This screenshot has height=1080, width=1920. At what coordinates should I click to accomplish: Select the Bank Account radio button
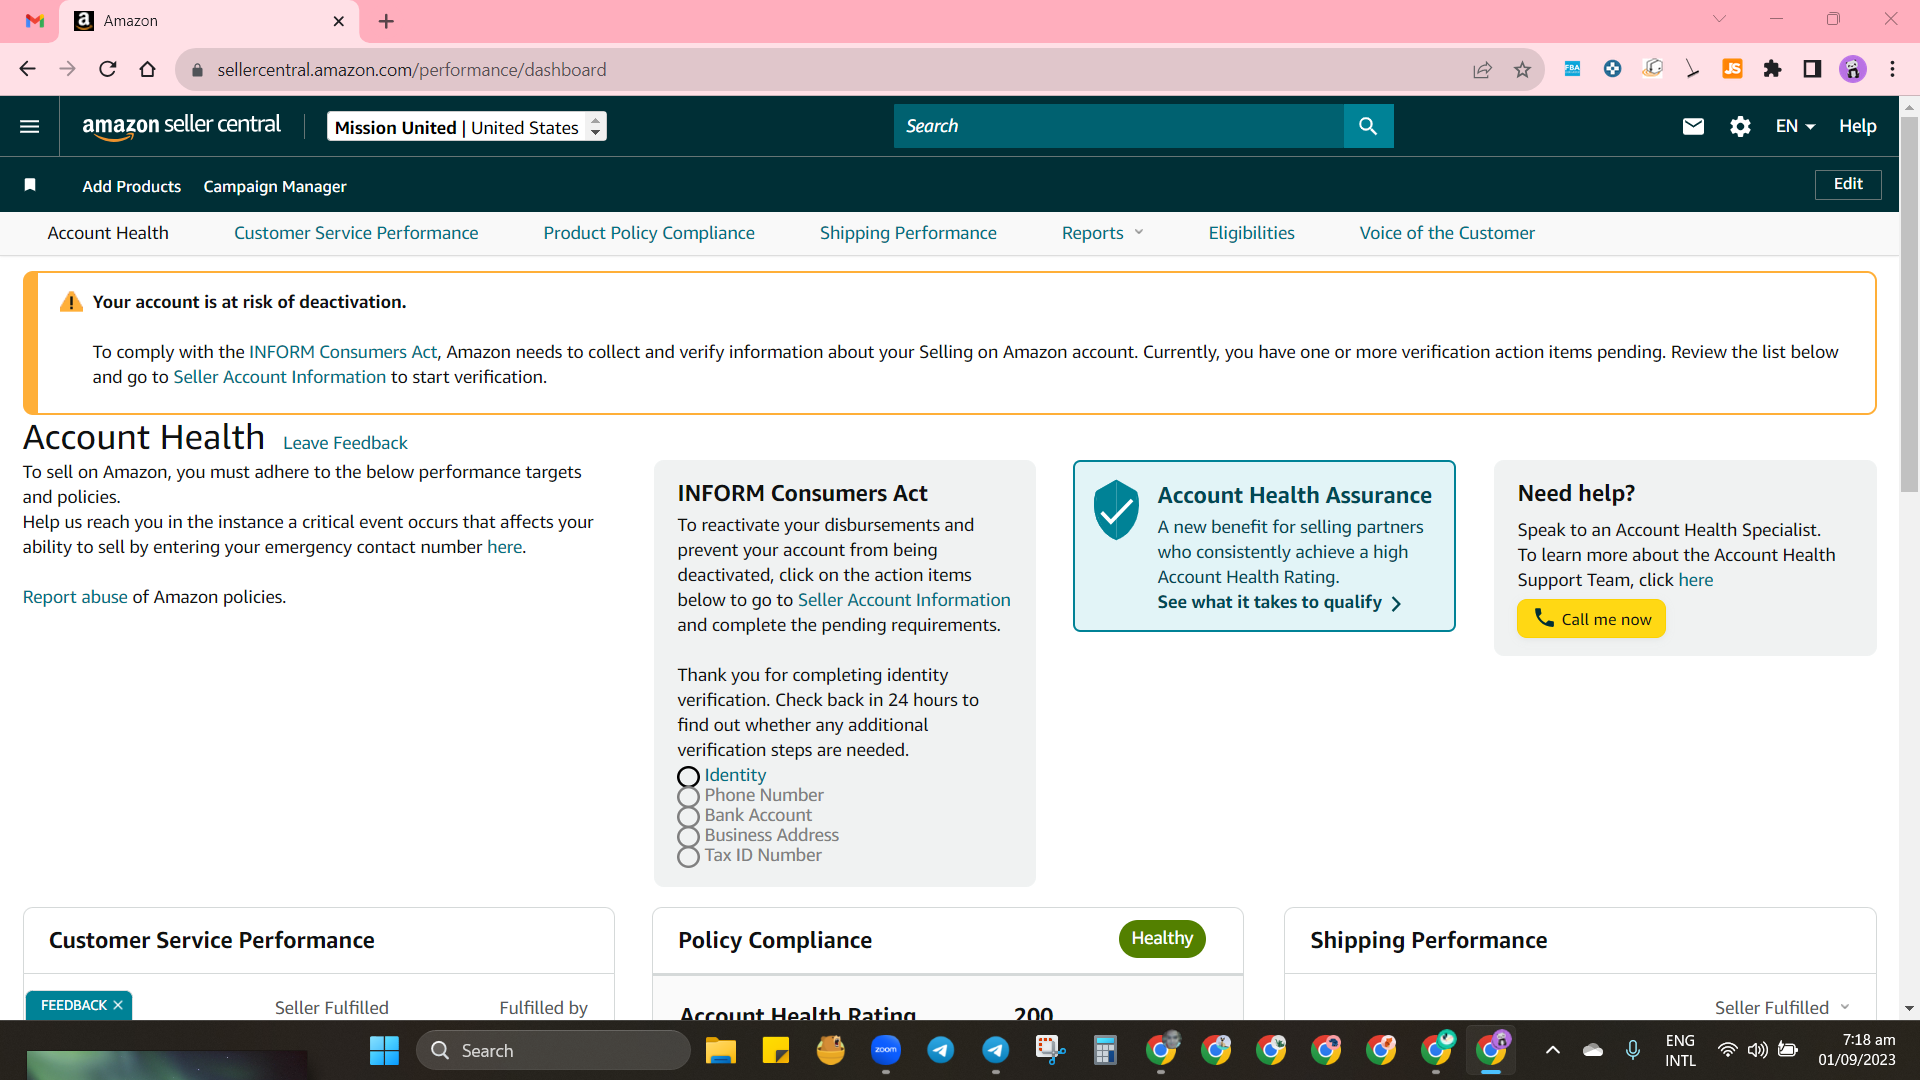688,816
